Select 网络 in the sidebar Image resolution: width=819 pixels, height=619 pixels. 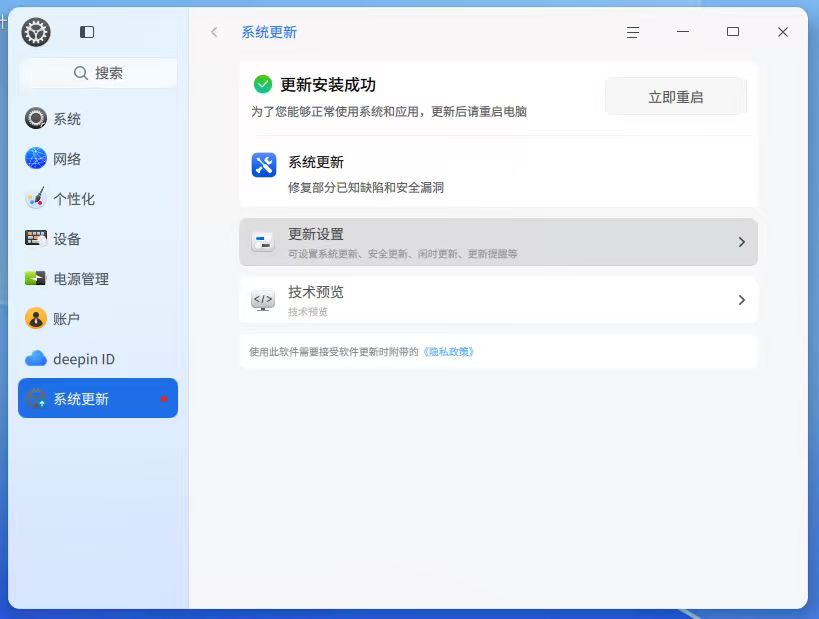98,158
